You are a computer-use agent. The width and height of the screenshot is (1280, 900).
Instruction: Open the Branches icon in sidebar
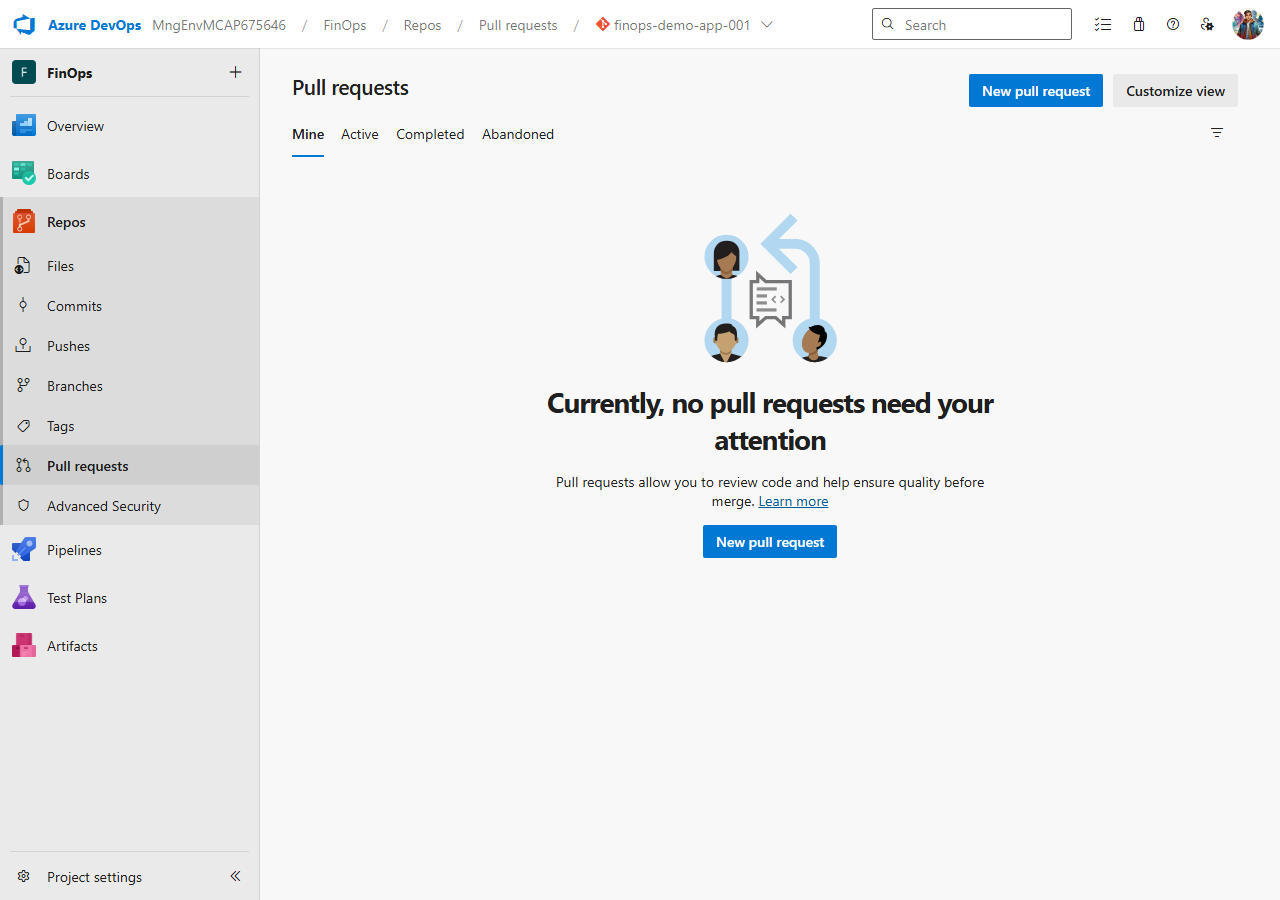tap(23, 386)
